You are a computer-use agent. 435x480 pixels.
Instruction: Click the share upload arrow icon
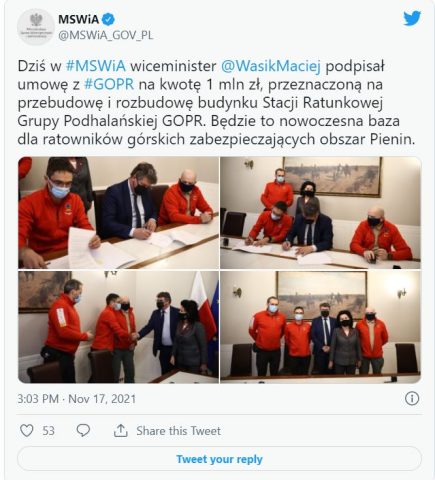click(x=121, y=430)
